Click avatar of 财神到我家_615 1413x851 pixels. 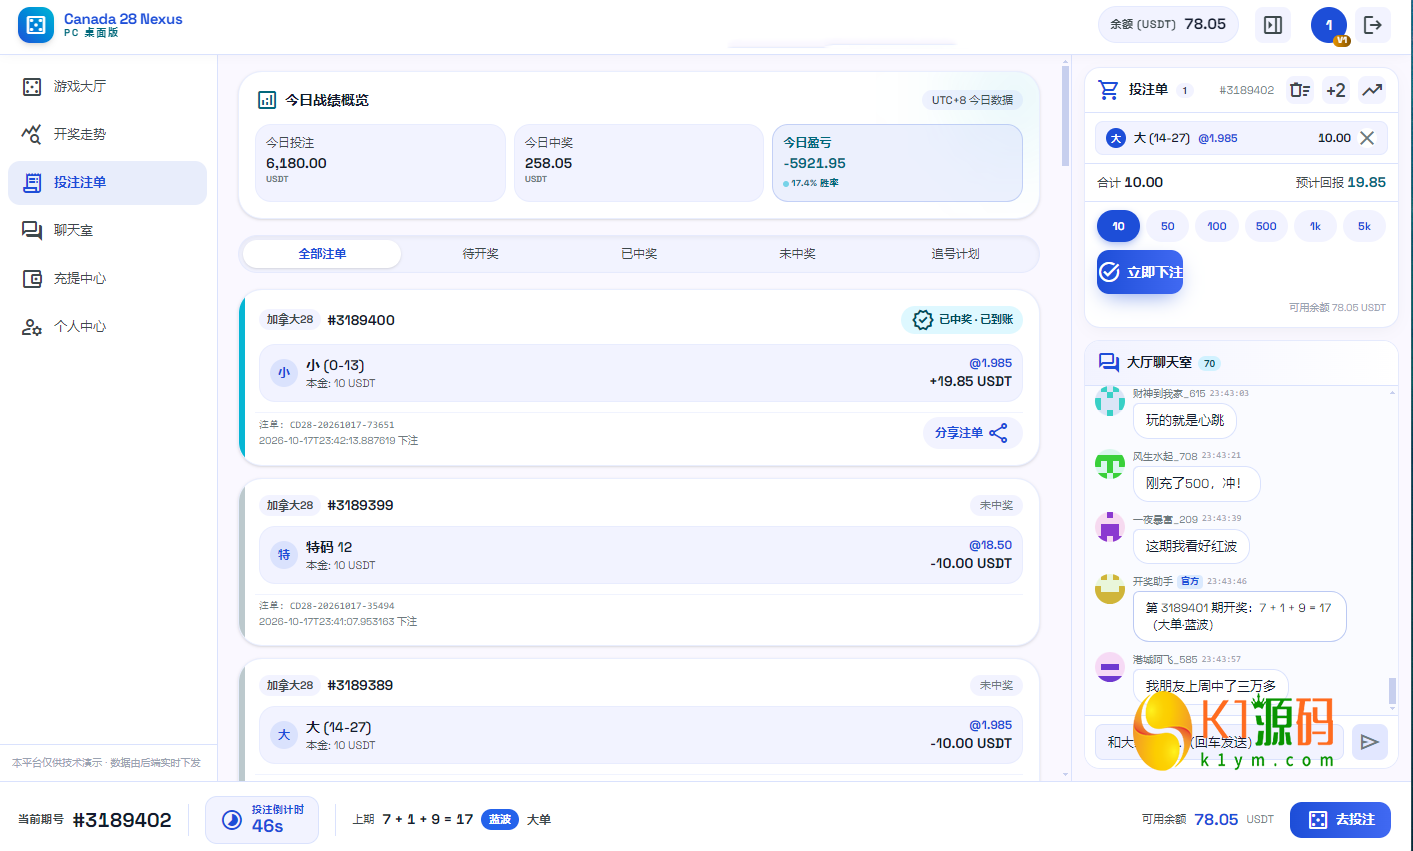1110,401
